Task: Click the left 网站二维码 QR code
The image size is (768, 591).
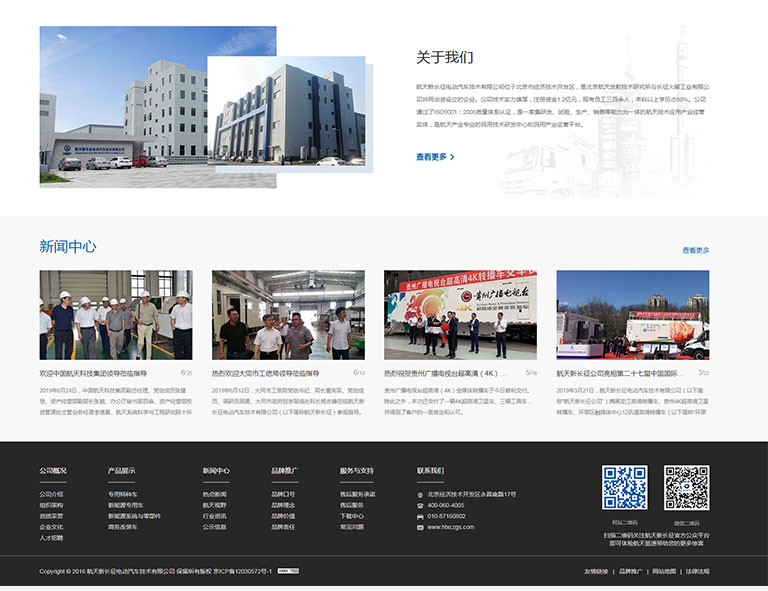Action: pyautogui.click(x=624, y=488)
